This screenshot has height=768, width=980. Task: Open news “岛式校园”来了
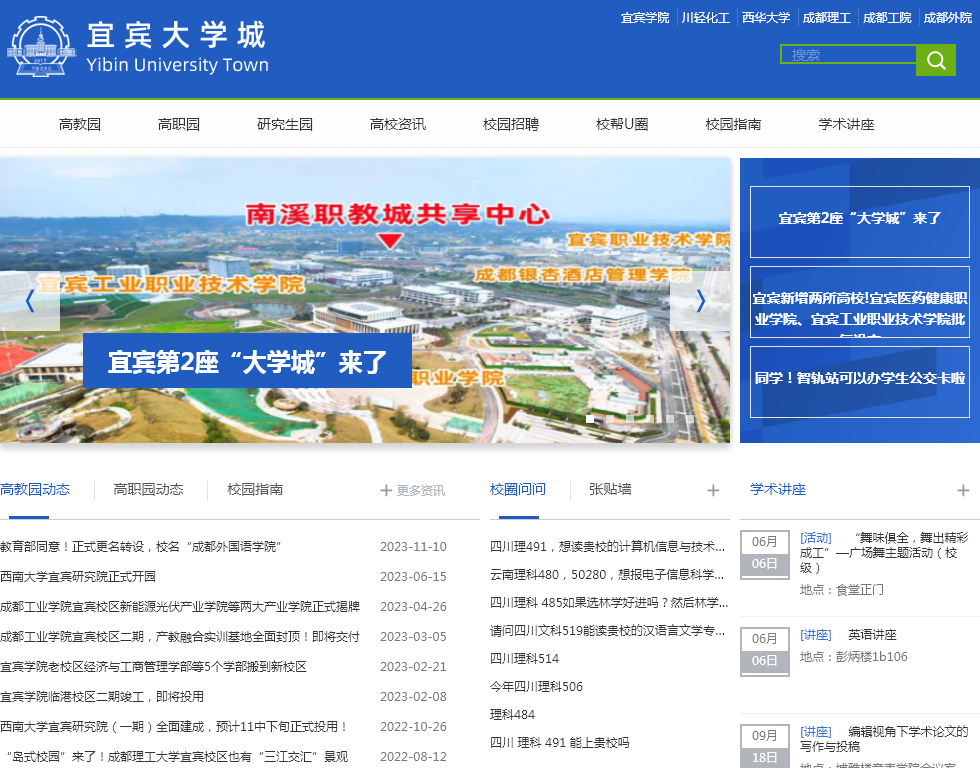(x=174, y=757)
